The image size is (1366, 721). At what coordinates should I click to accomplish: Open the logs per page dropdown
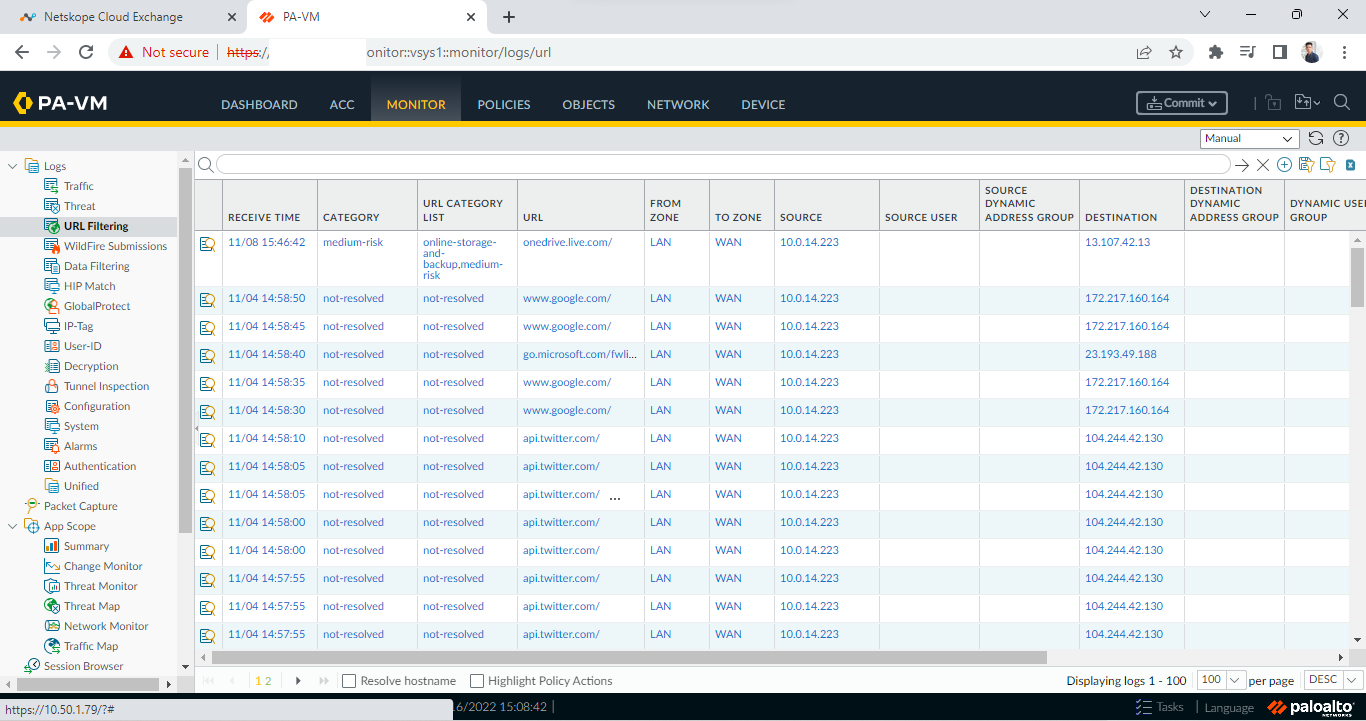[x=1220, y=680]
